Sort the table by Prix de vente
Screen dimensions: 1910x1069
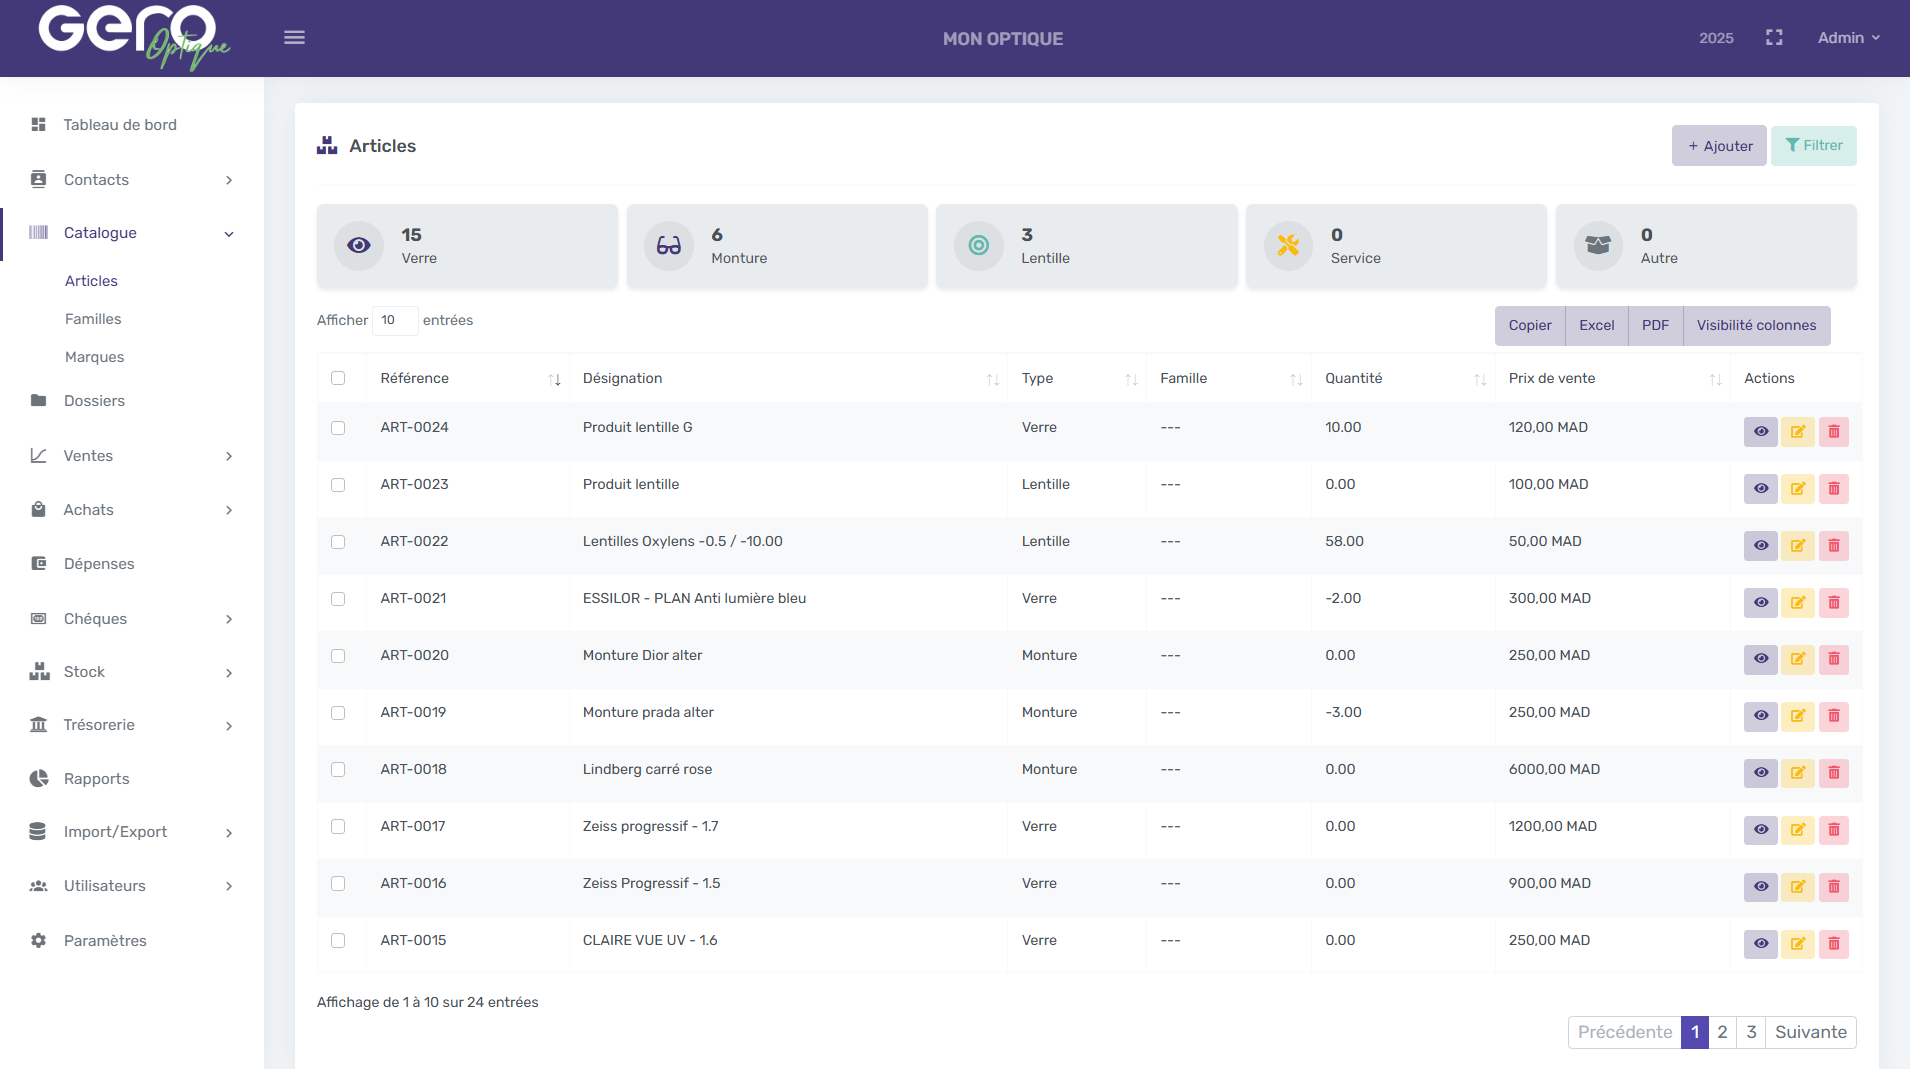click(1551, 378)
